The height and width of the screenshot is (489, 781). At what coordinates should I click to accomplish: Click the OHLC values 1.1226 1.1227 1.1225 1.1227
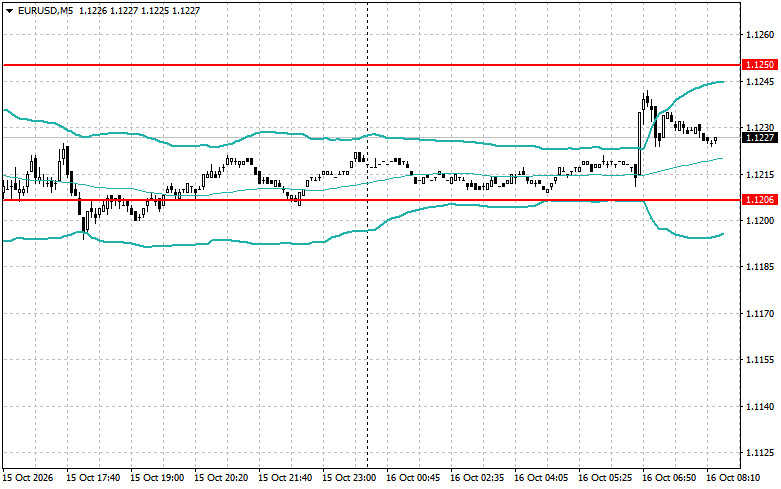(140, 10)
